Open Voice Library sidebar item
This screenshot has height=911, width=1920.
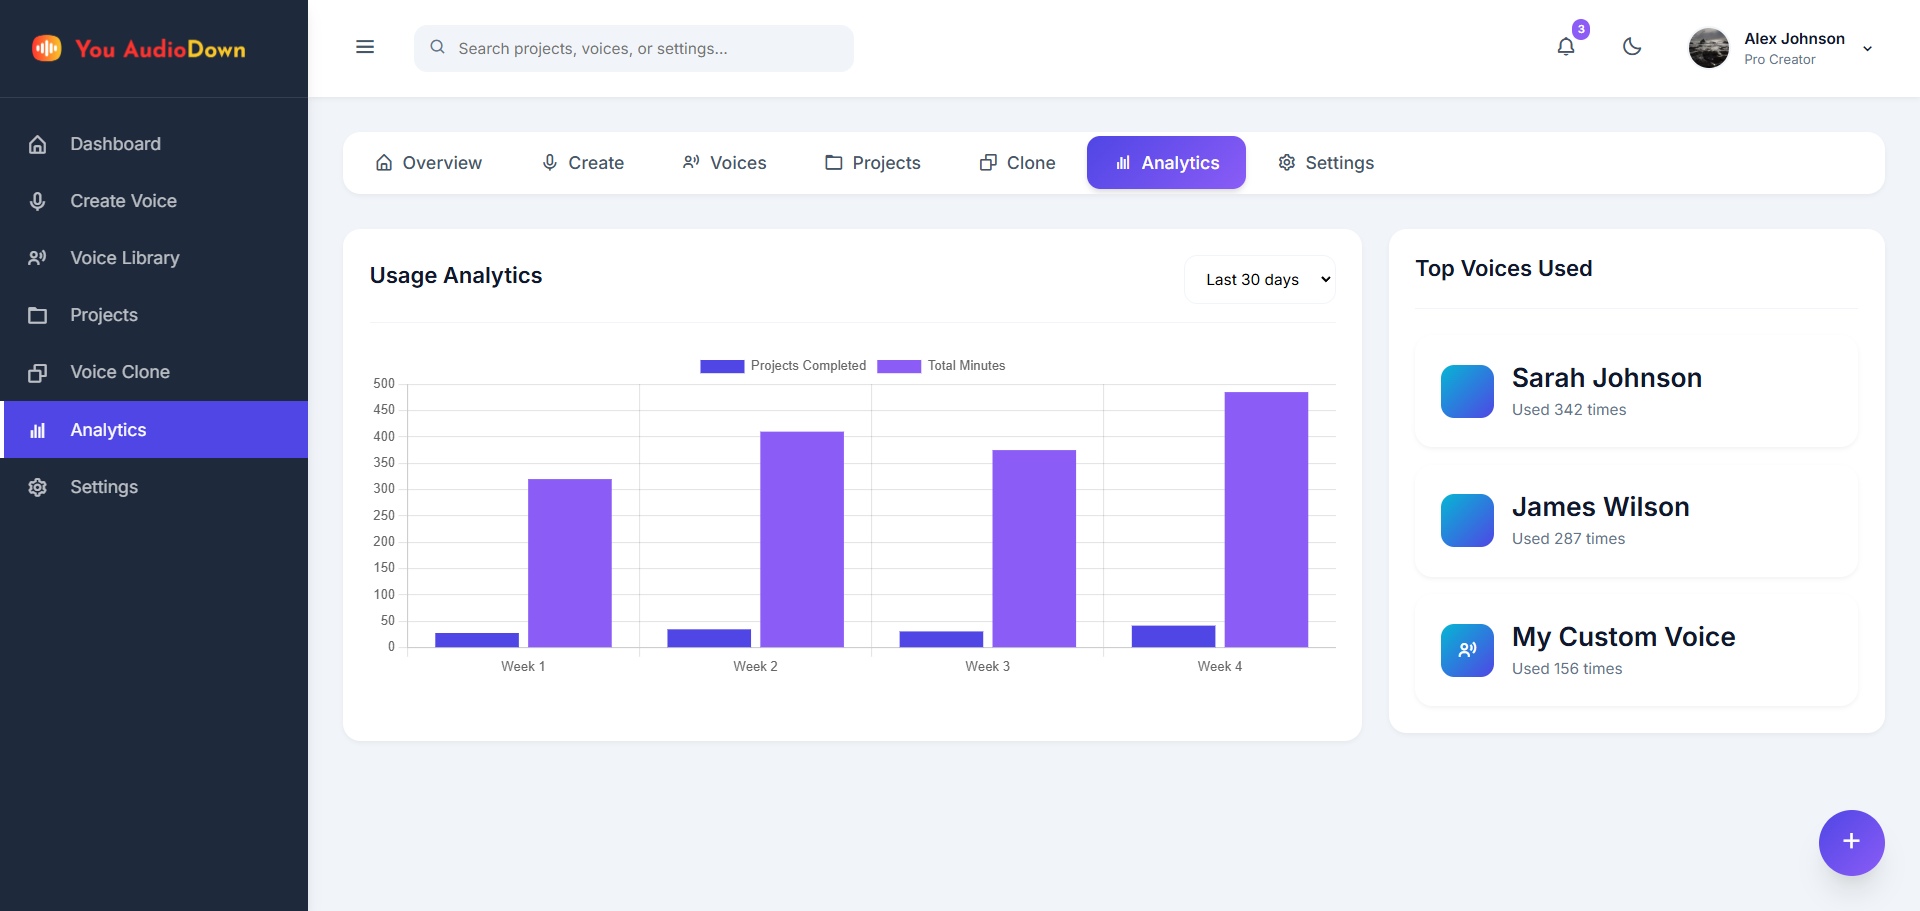click(154, 258)
